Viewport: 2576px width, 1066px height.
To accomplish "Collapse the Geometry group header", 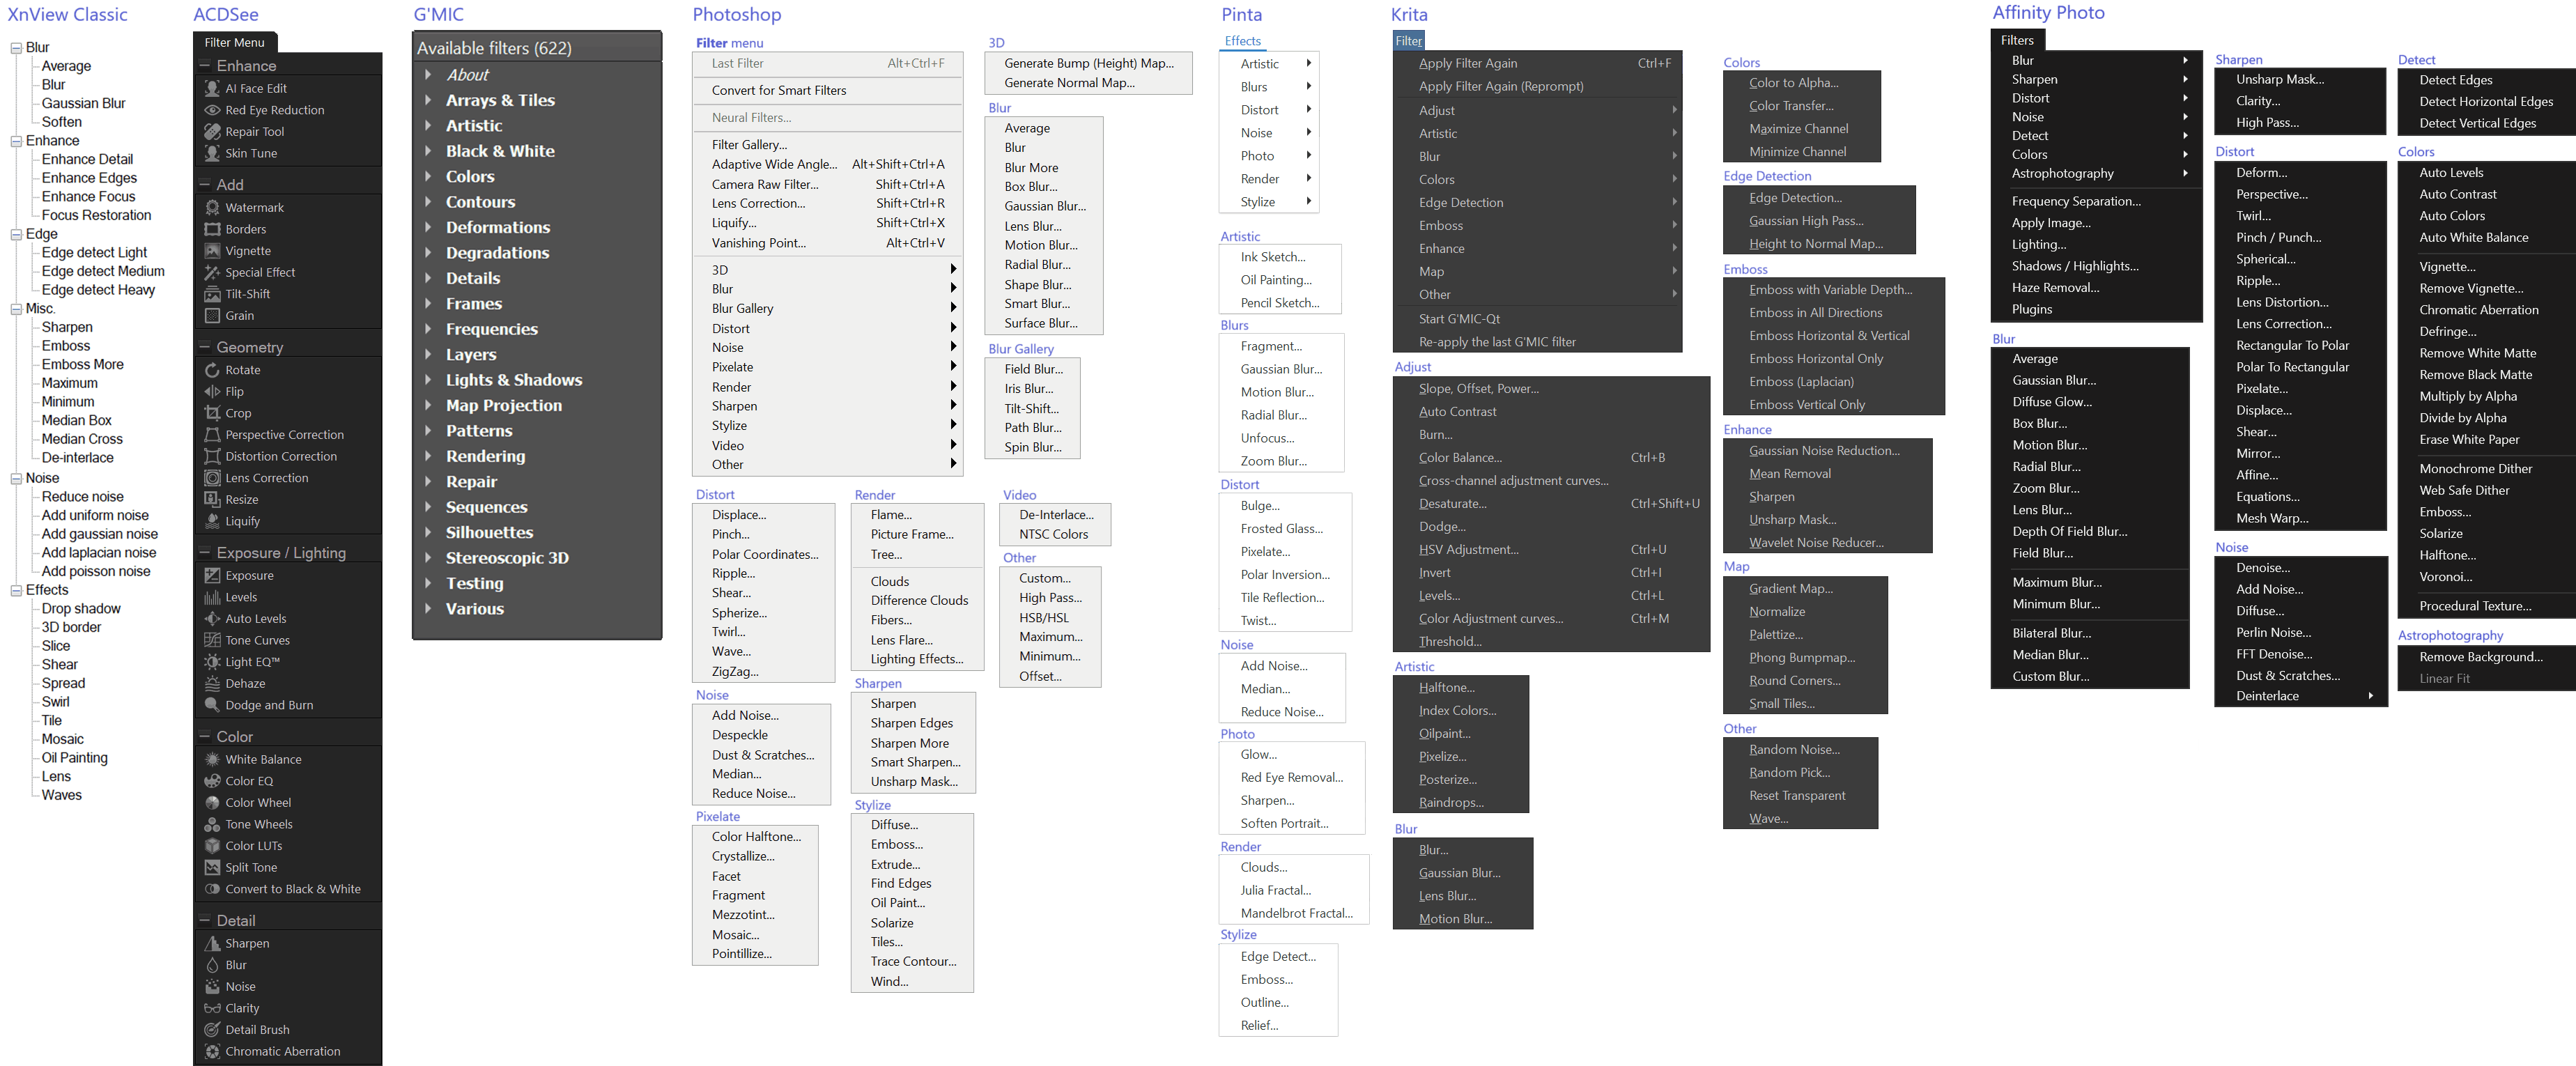I will coord(205,347).
